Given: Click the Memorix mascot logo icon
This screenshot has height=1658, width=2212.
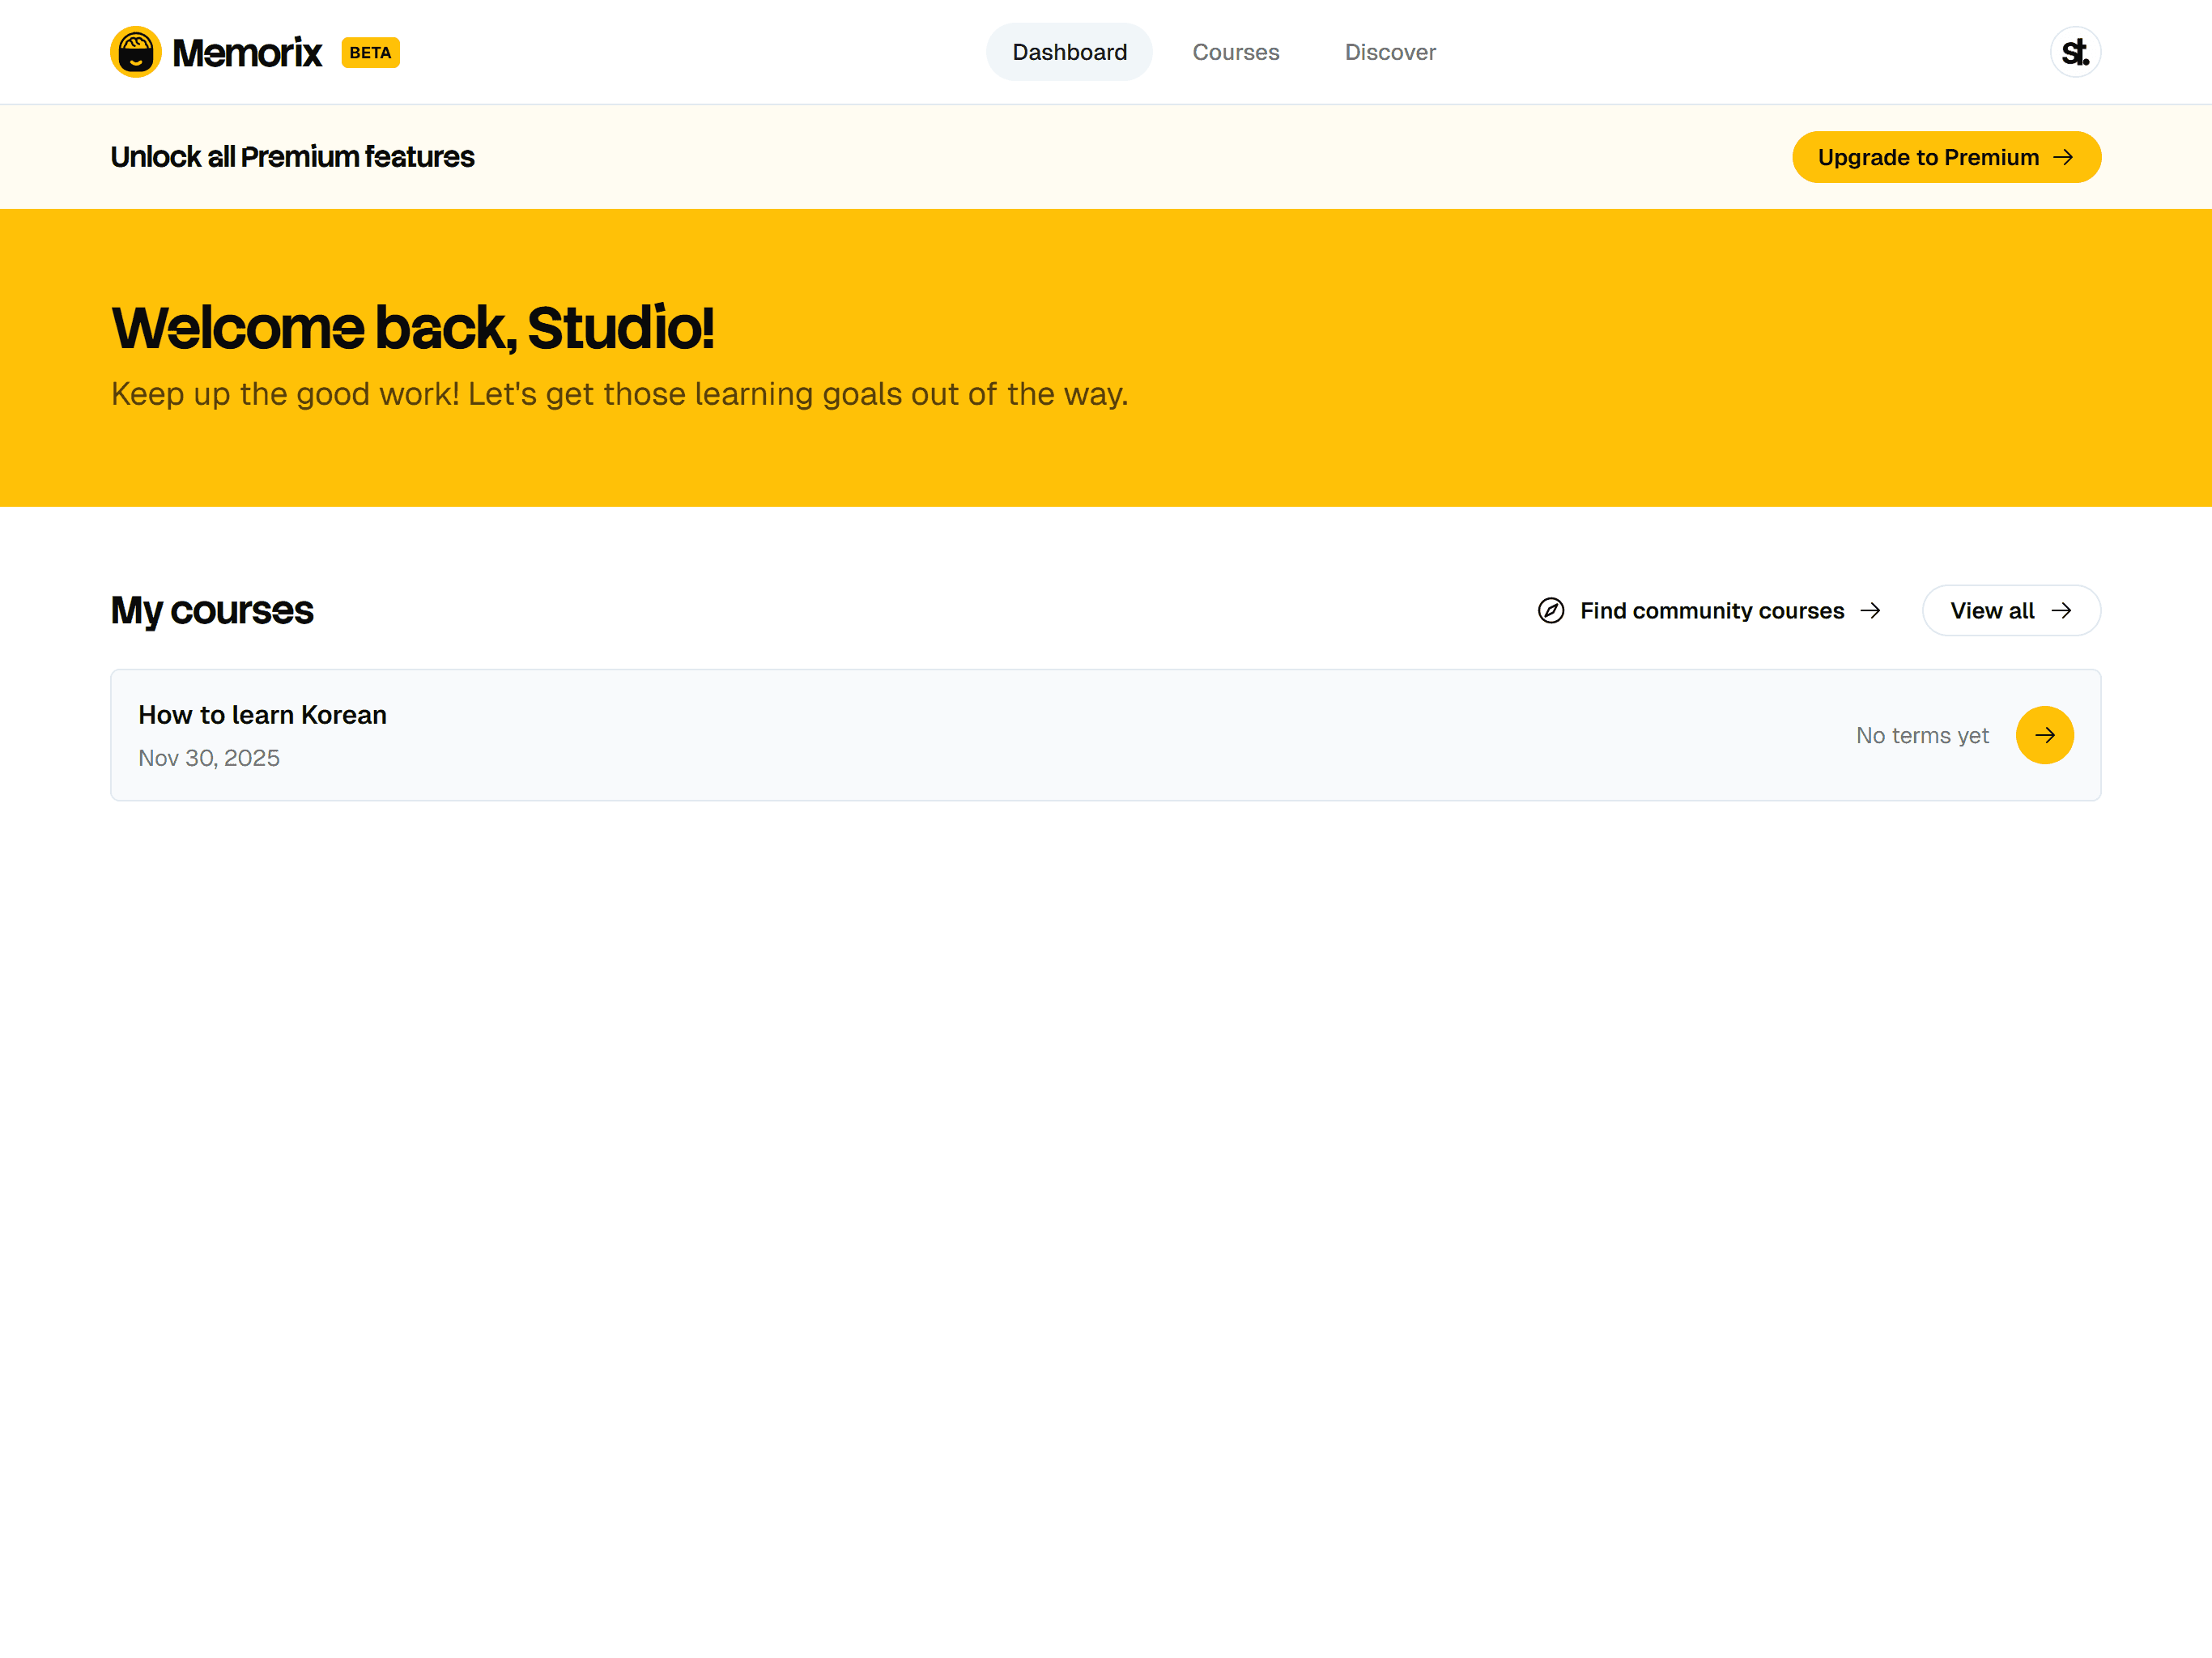Looking at the screenshot, I should (x=135, y=52).
